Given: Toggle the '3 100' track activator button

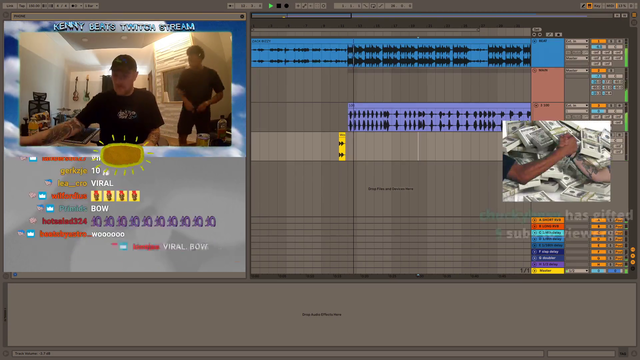Looking at the screenshot, I should coord(599,105).
